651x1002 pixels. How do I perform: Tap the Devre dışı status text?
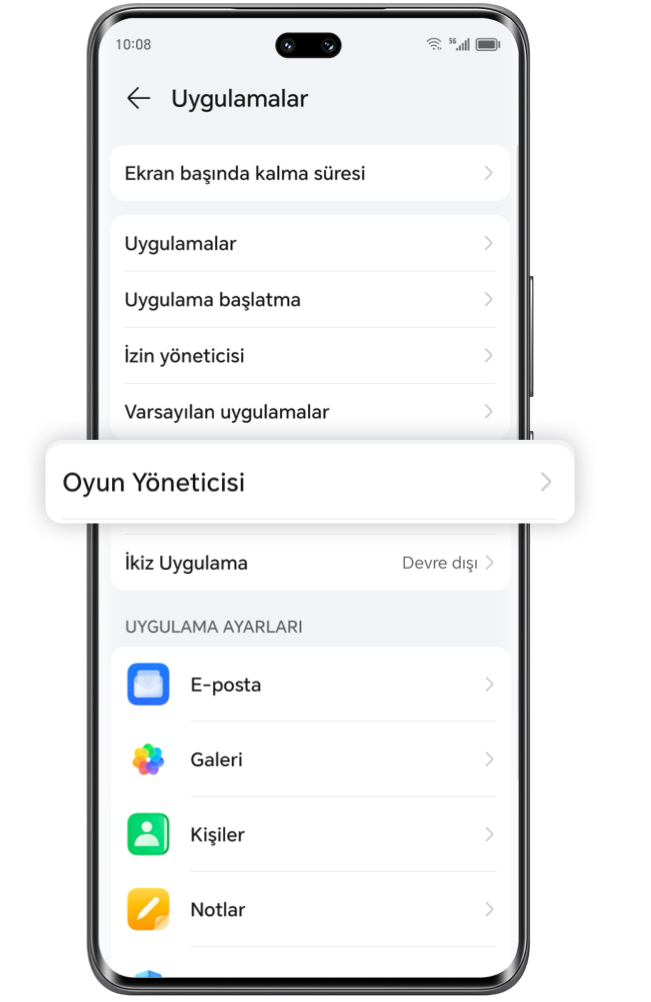pyautogui.click(x=440, y=563)
